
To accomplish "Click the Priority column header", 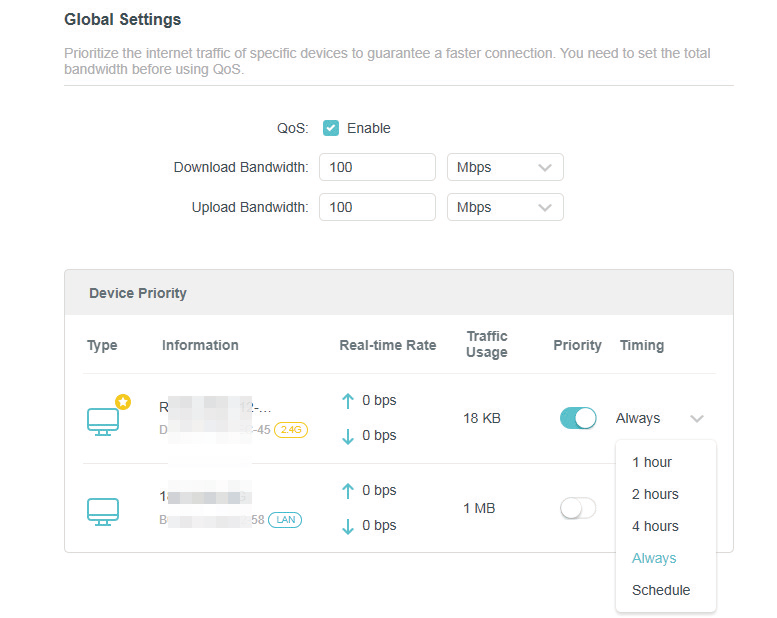I will [x=577, y=345].
